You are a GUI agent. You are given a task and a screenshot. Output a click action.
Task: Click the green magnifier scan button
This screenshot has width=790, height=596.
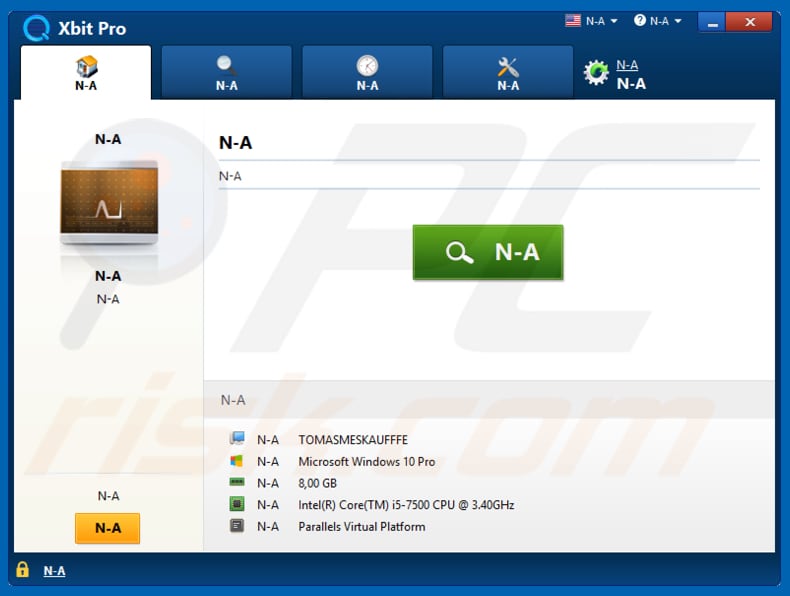(x=488, y=252)
